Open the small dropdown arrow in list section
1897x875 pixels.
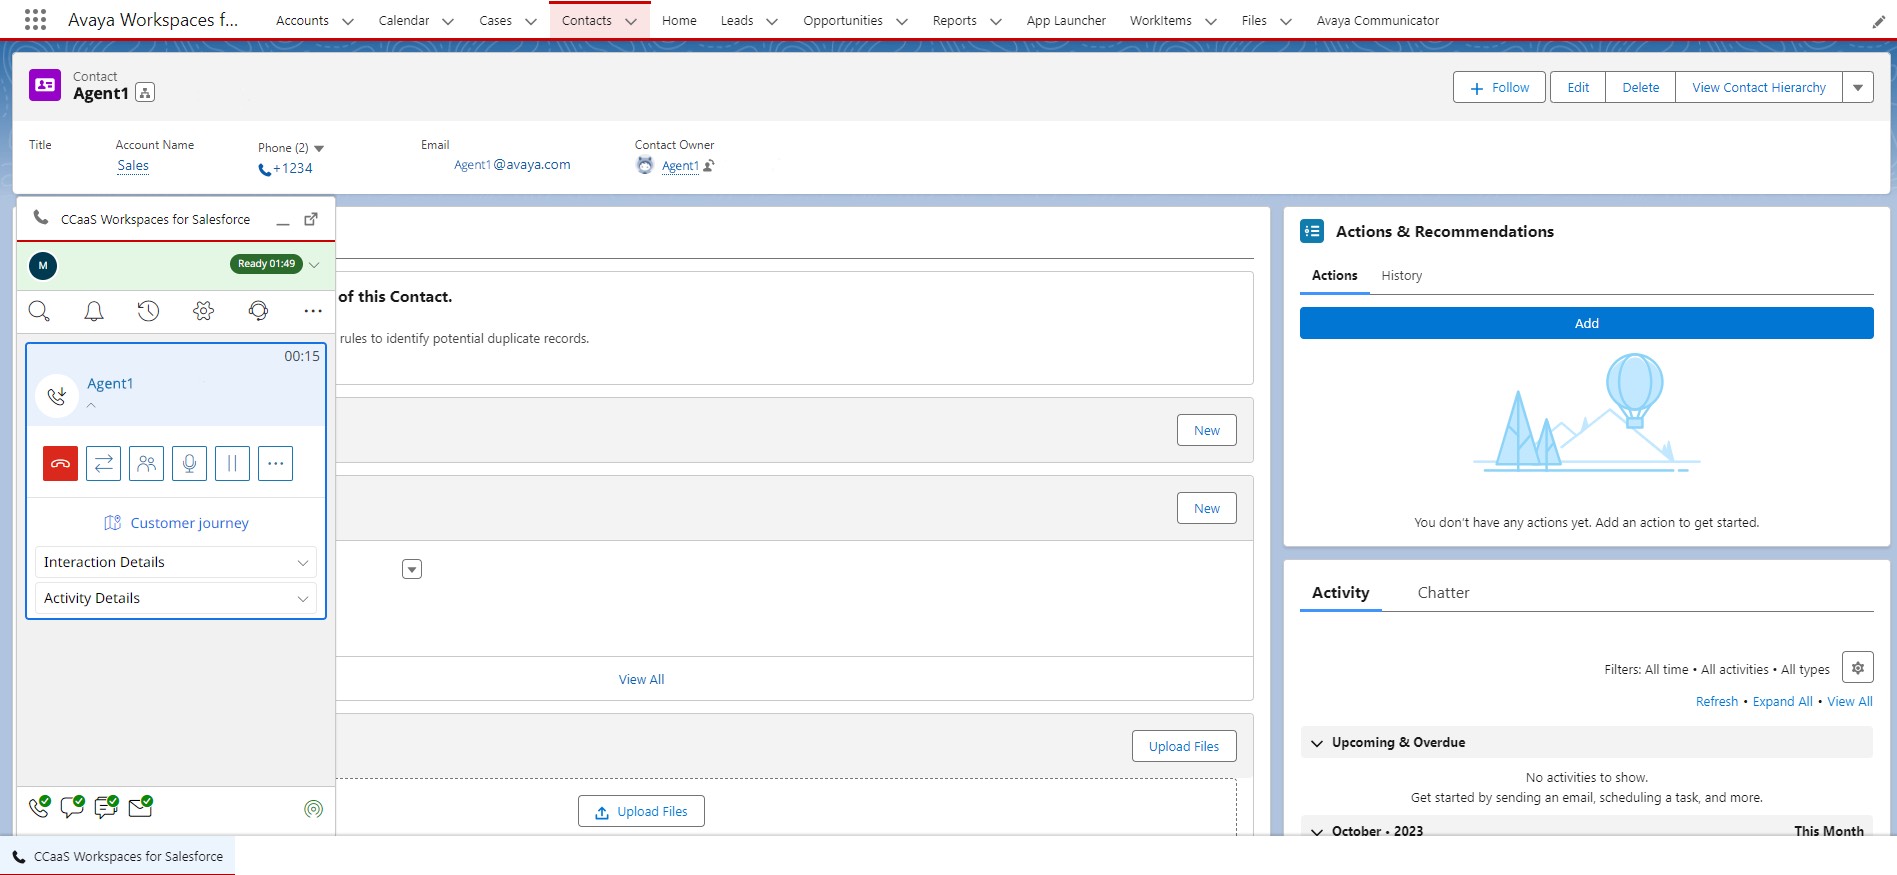coord(412,569)
